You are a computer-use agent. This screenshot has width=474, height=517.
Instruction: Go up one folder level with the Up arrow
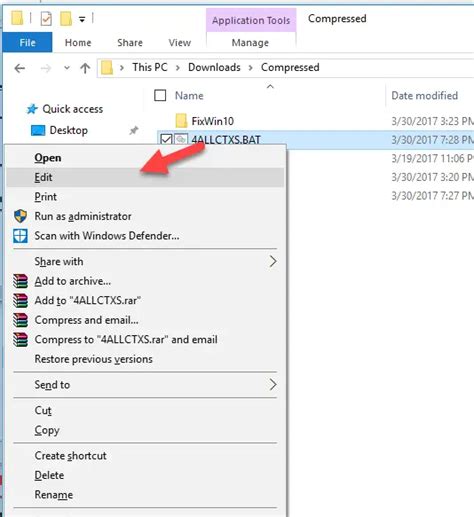coord(85,68)
